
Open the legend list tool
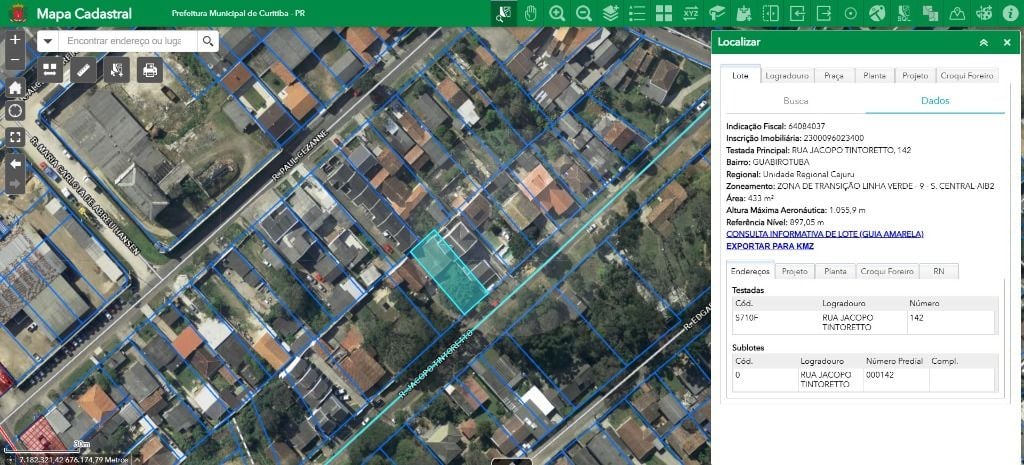(637, 13)
